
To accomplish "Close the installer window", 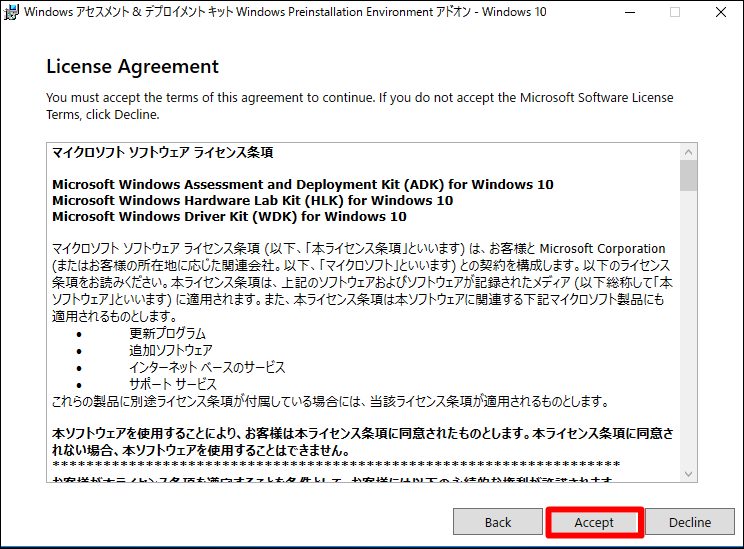I will pyautogui.click(x=721, y=12).
